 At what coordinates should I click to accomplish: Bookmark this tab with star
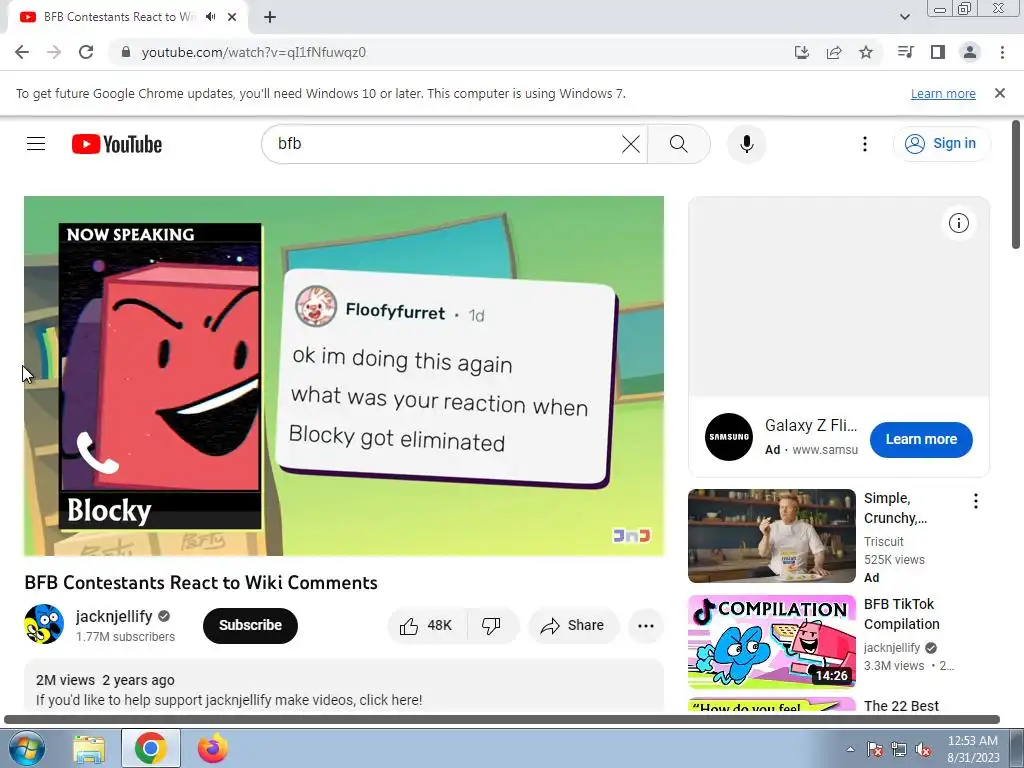866,52
